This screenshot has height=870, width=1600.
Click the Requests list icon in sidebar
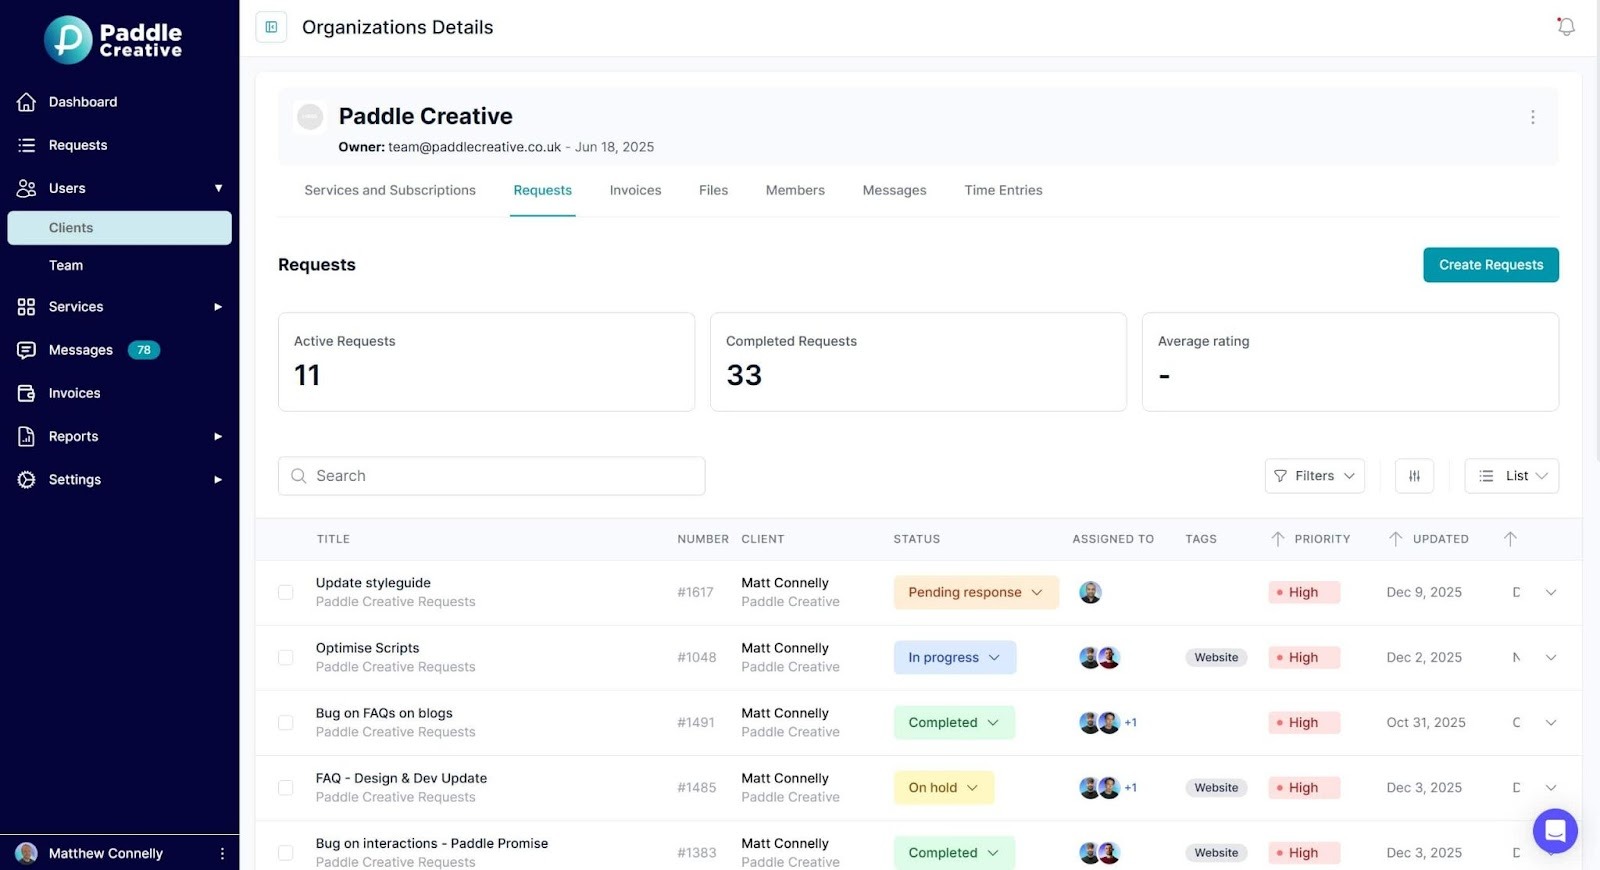(27, 145)
